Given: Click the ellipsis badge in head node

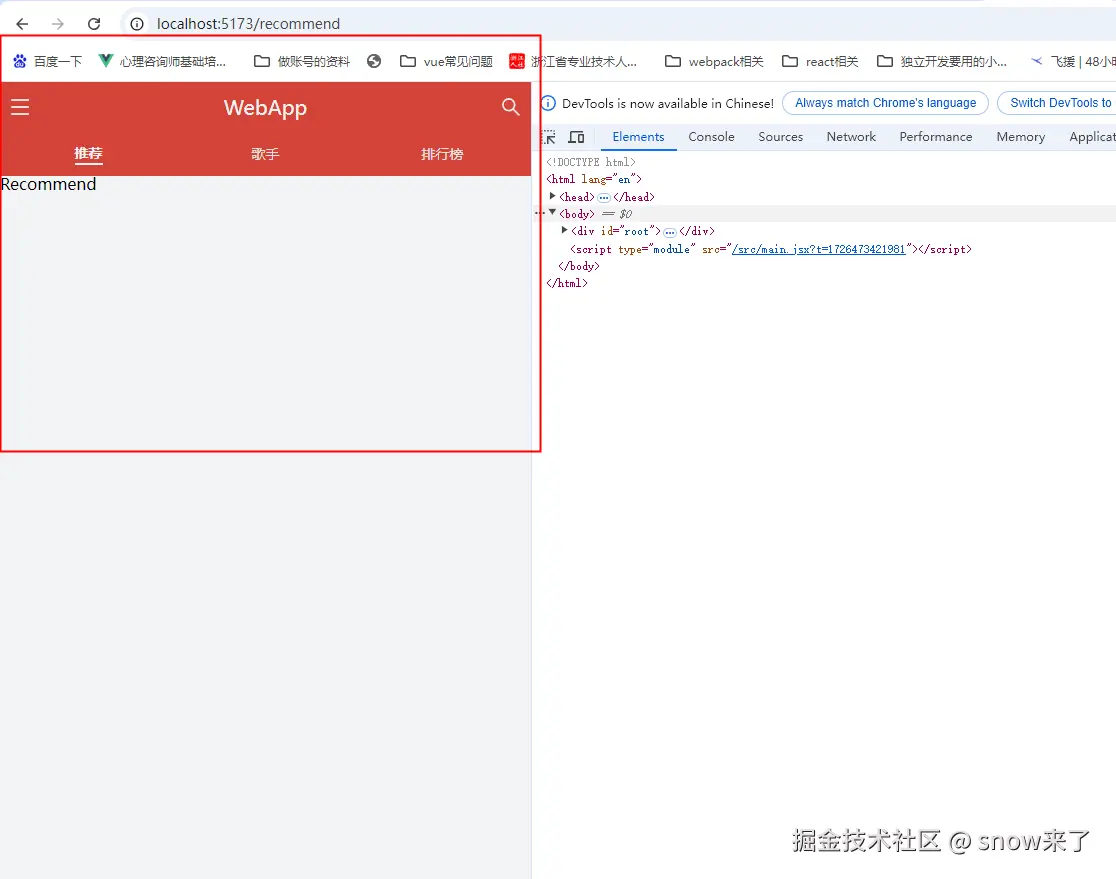Looking at the screenshot, I should 604,197.
